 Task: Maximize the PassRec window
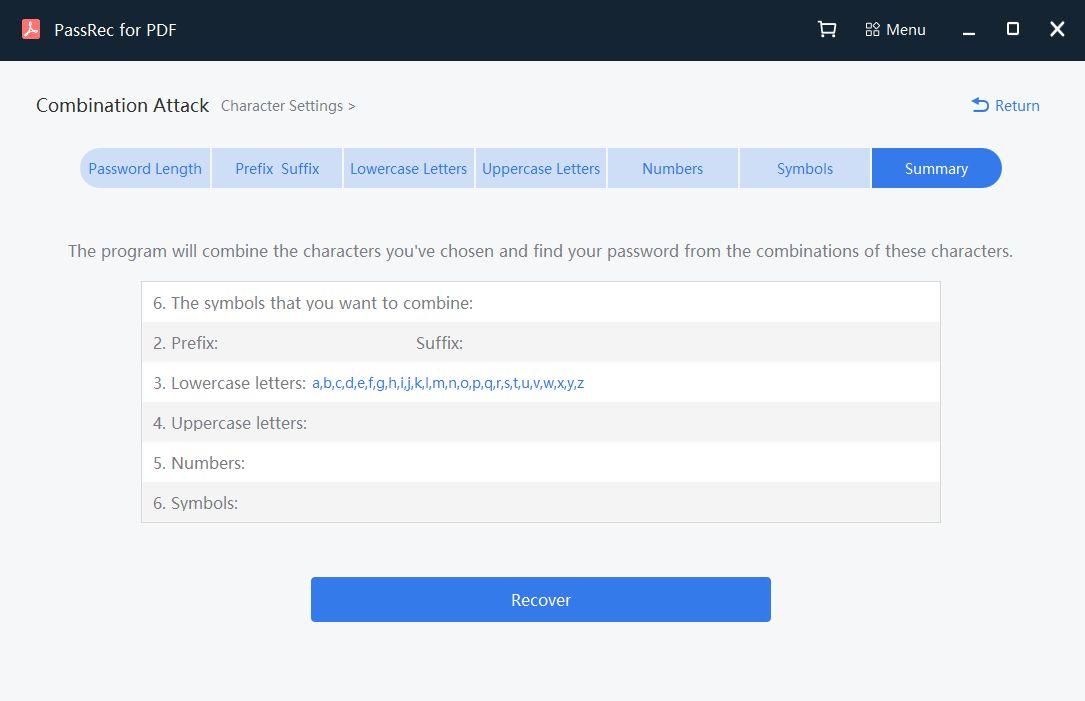click(x=1012, y=29)
